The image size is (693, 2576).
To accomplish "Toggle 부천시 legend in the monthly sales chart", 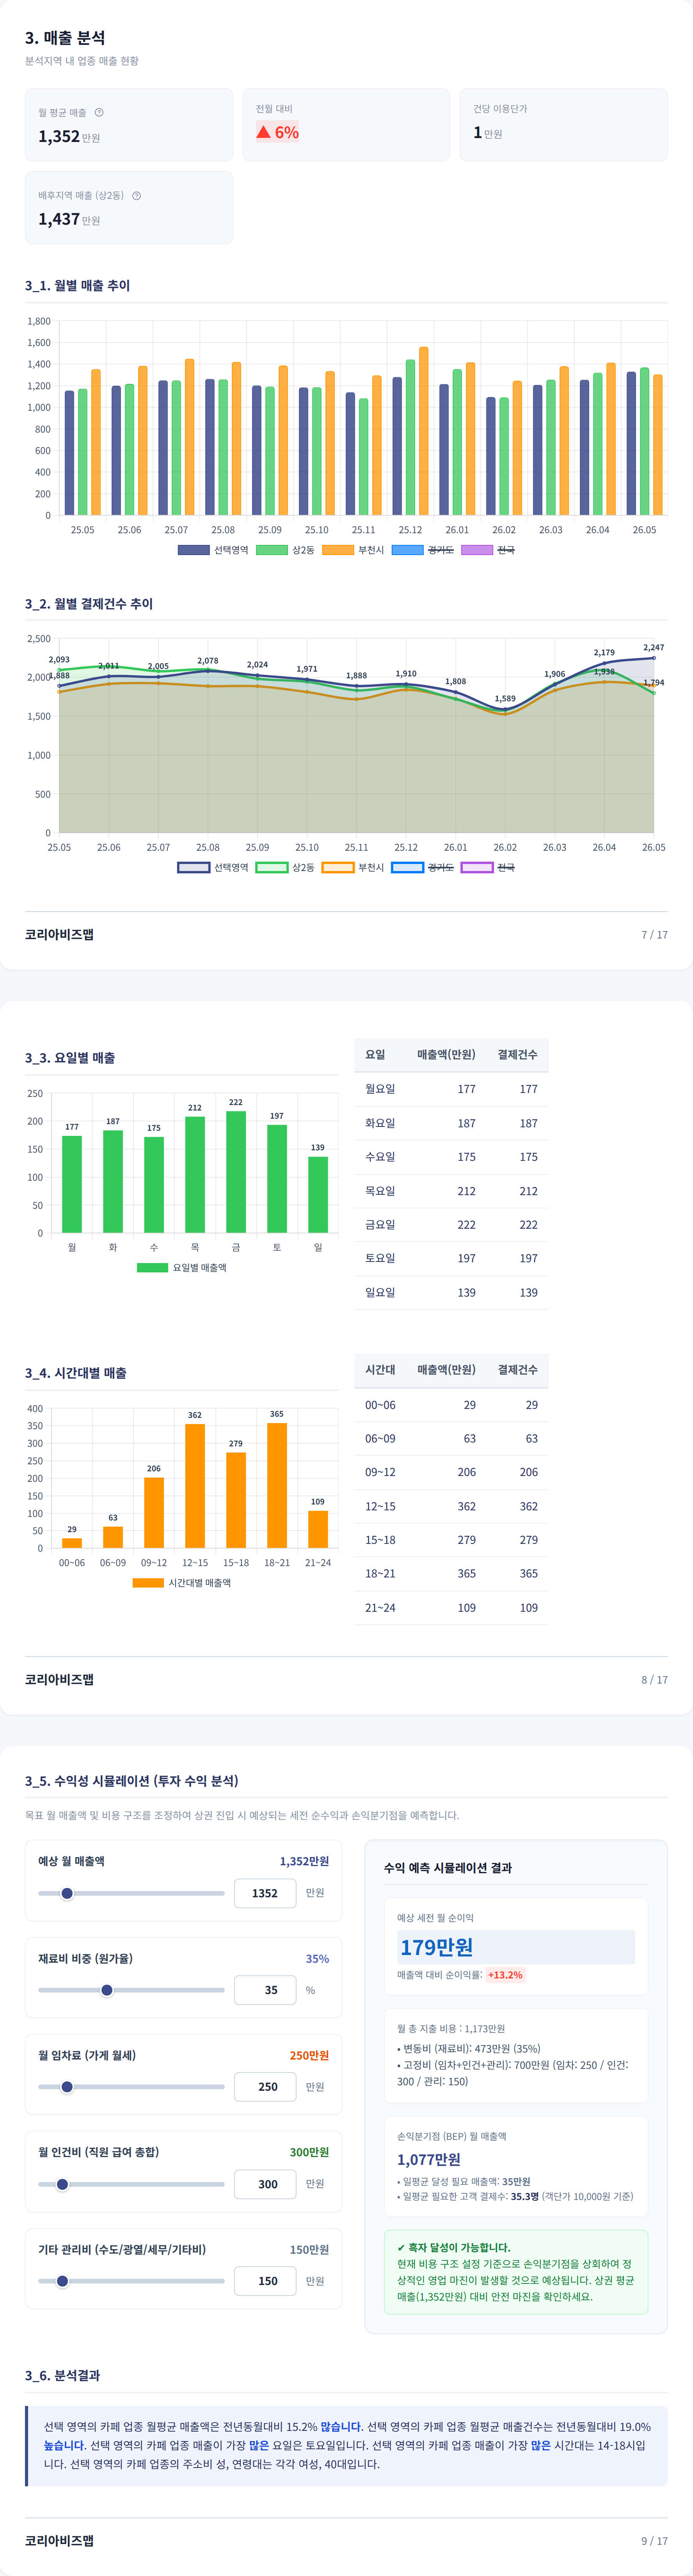I will click(353, 550).
